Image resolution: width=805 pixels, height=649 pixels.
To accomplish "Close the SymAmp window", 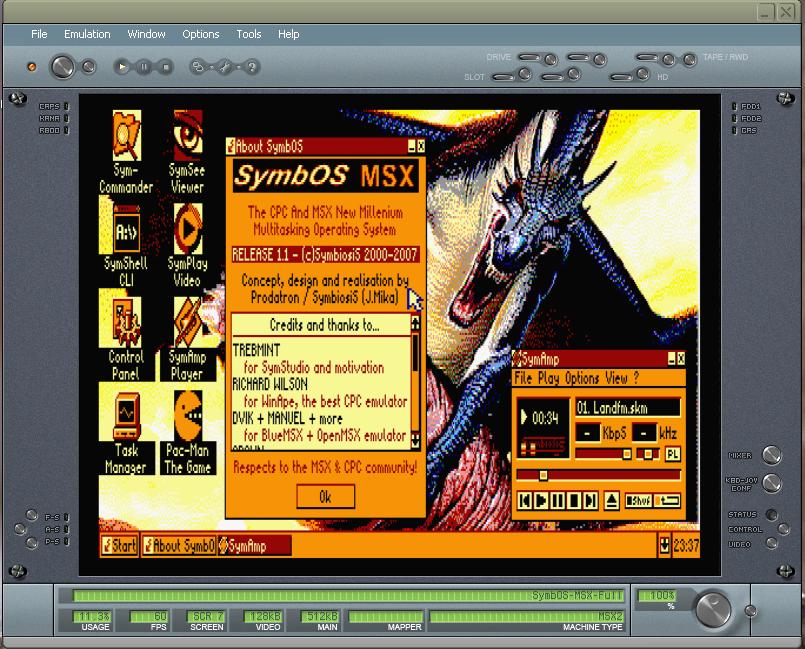I will tap(681, 359).
